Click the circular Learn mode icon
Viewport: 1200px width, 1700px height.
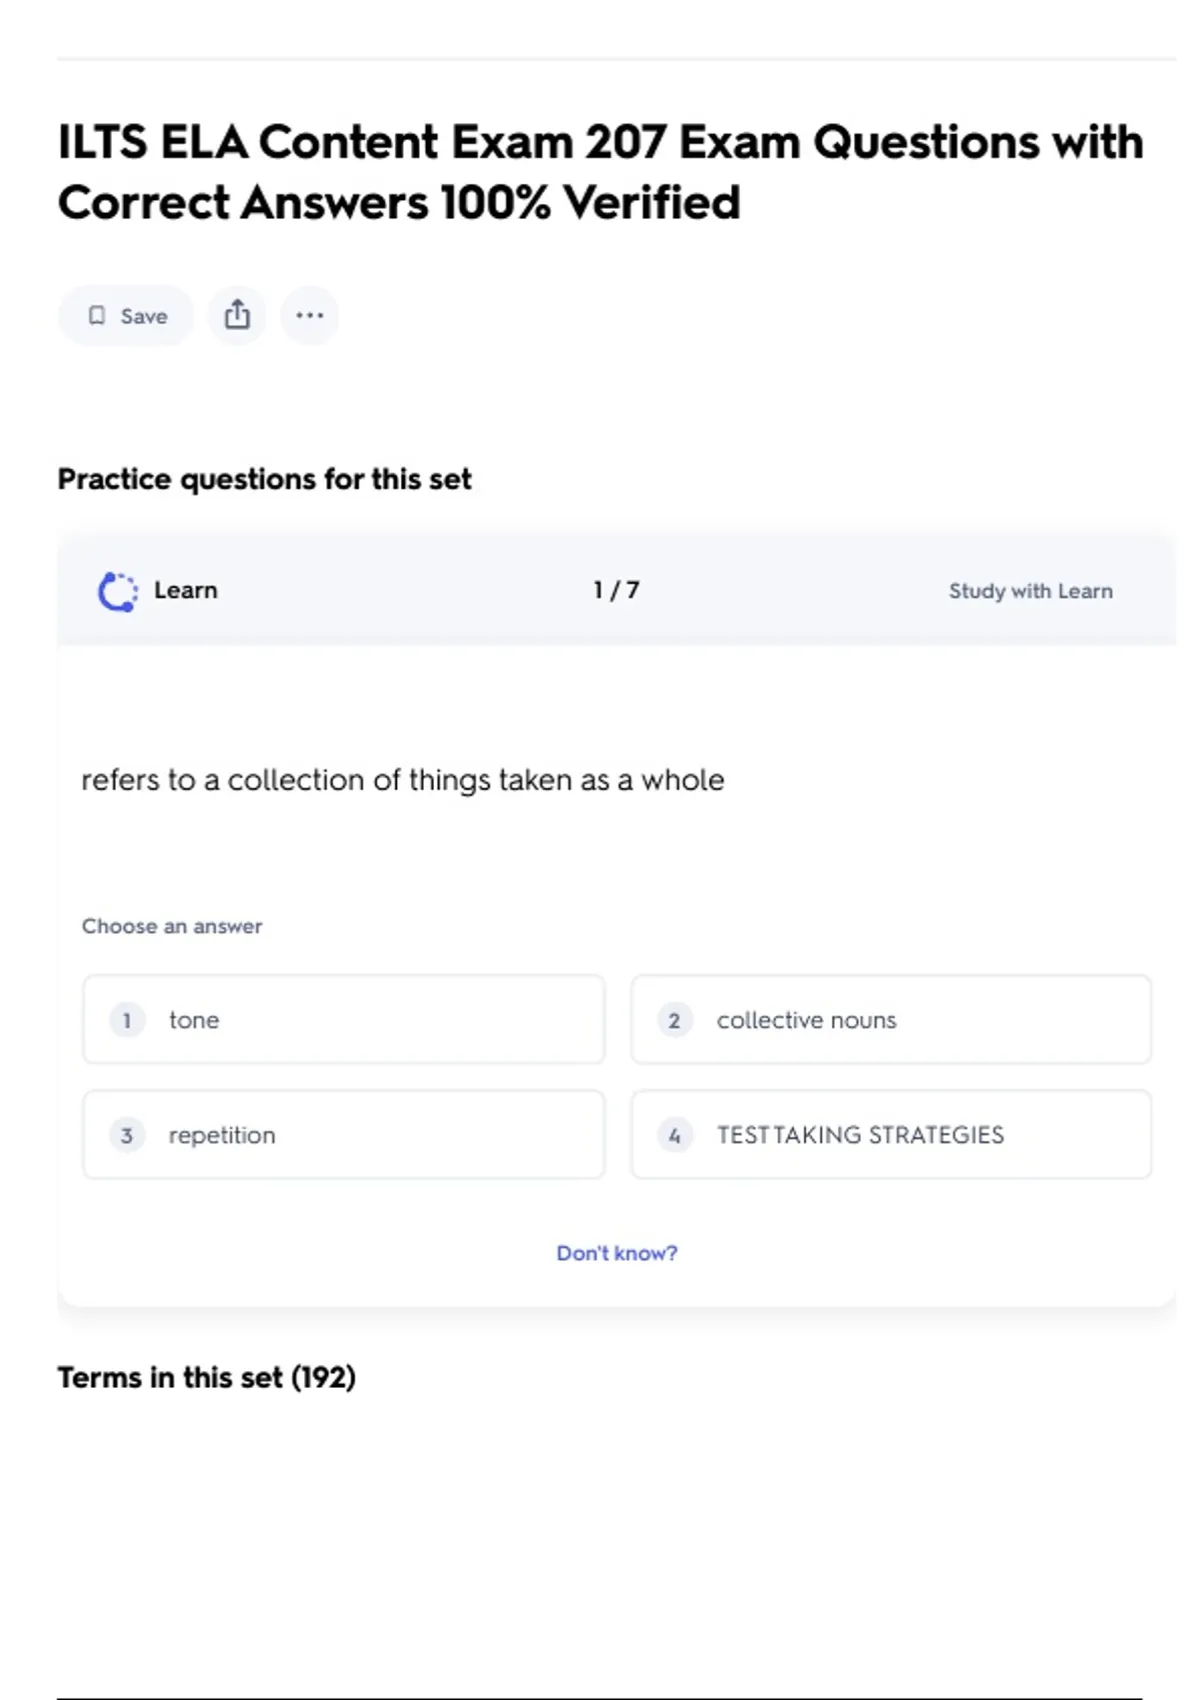(x=118, y=591)
